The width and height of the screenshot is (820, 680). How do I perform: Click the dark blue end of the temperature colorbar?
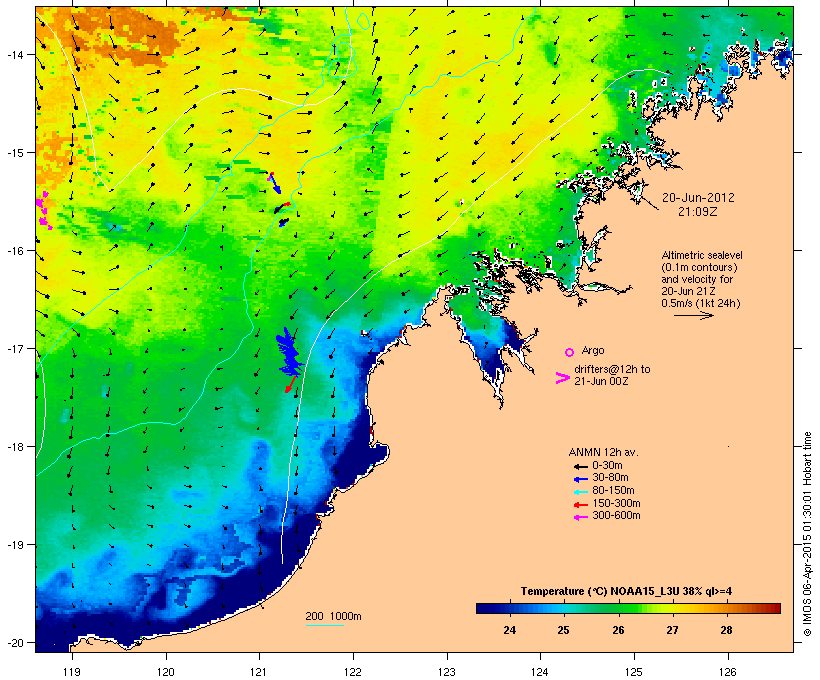click(x=484, y=608)
